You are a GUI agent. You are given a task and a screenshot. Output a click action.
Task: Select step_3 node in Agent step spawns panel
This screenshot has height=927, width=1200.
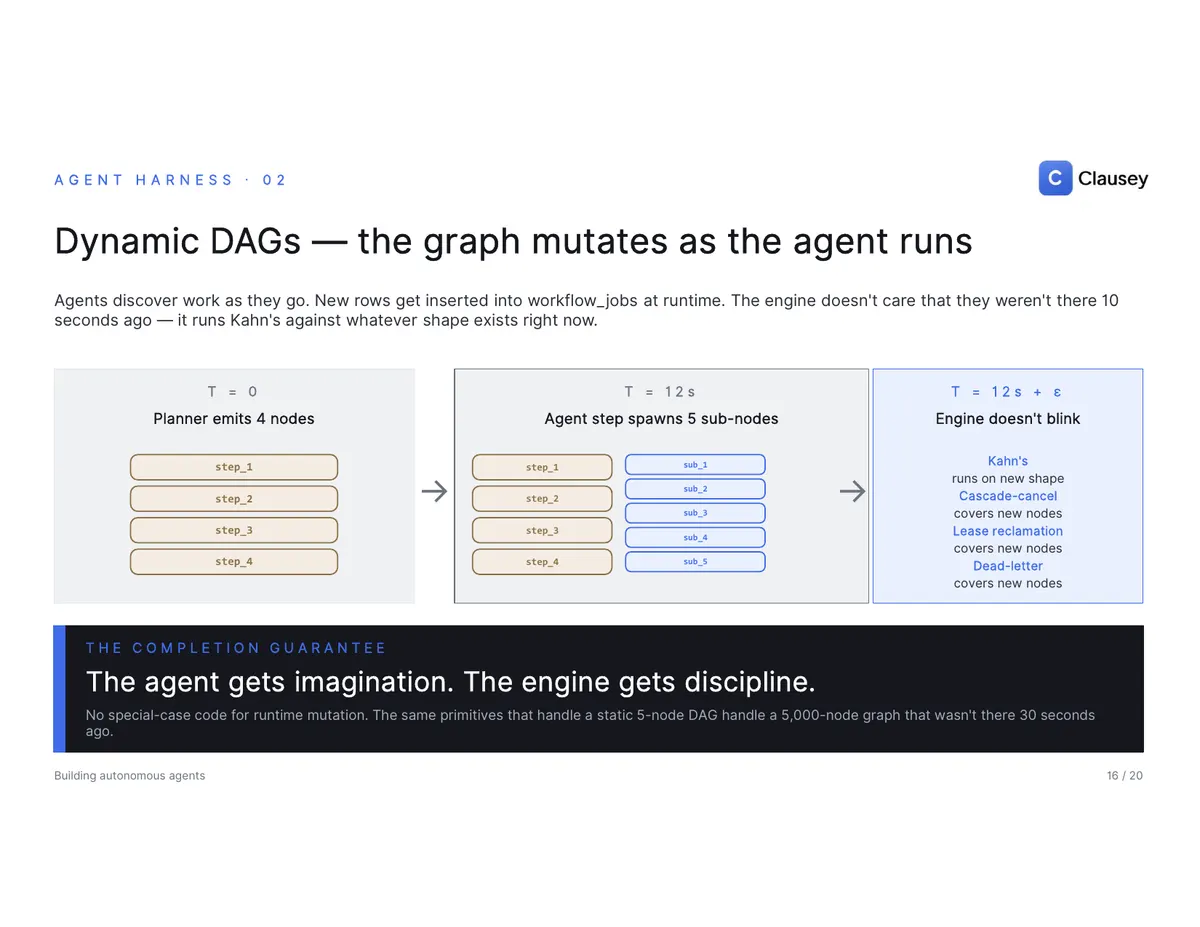tap(542, 530)
